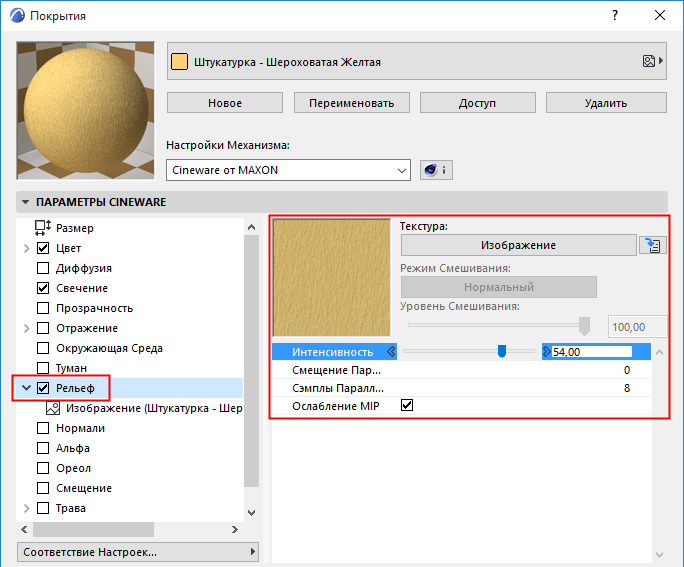Viewport: 684px width, 567px height.
Task: Click the Доступ button
Action: click(x=478, y=103)
